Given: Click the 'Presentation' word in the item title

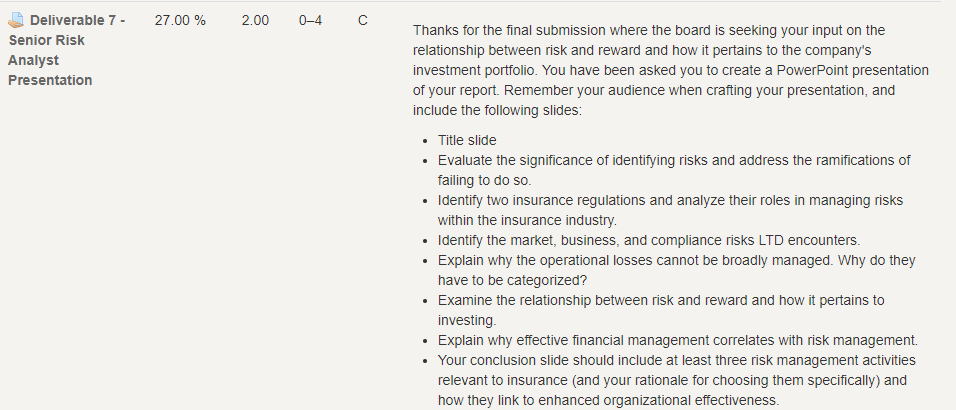Looking at the screenshot, I should [50, 81].
